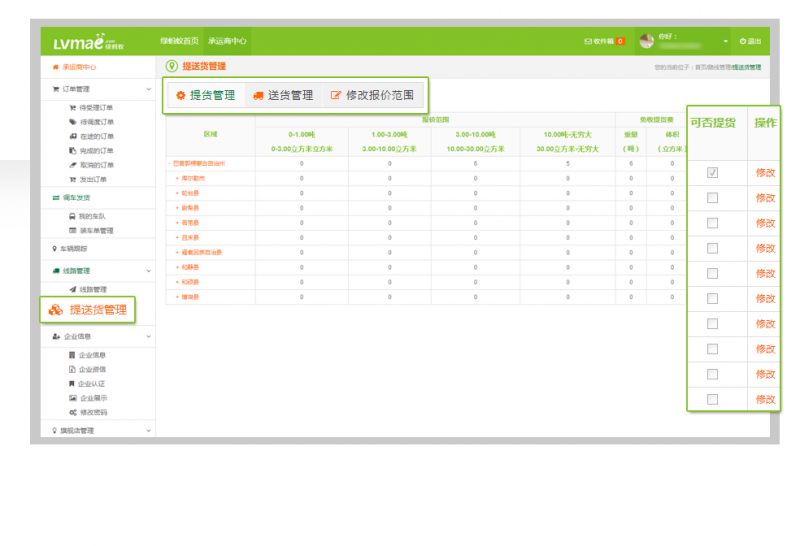Switch to the 送货管理 tab
Screen dimensions: 800x546
(283, 95)
